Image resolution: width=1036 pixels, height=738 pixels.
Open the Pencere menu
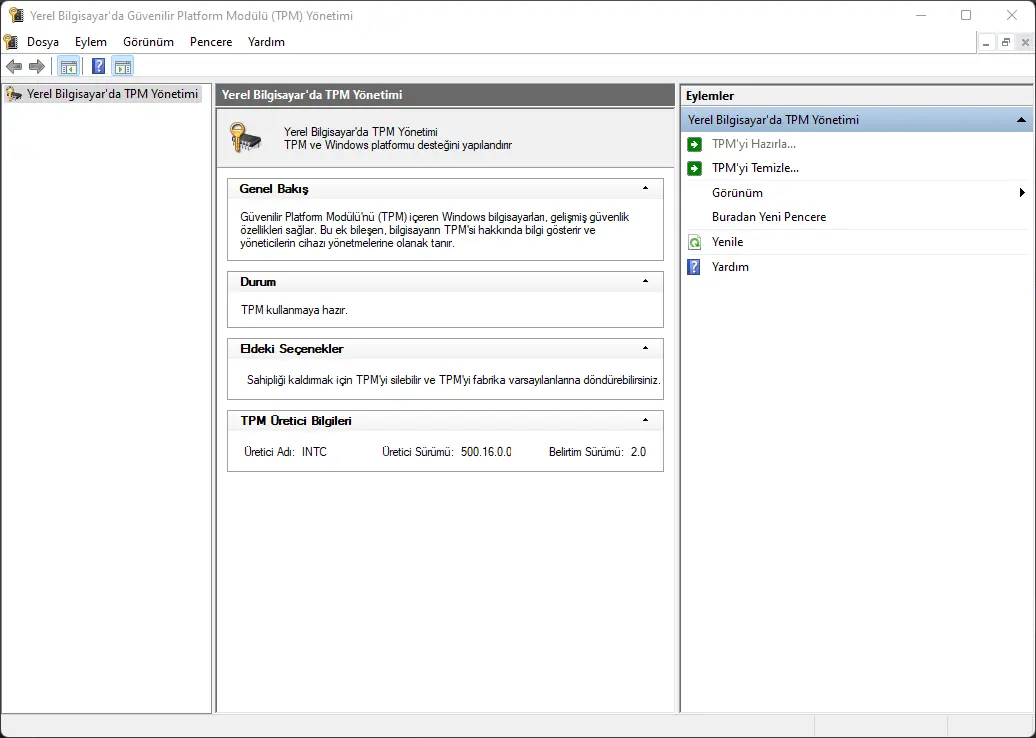[x=211, y=42]
